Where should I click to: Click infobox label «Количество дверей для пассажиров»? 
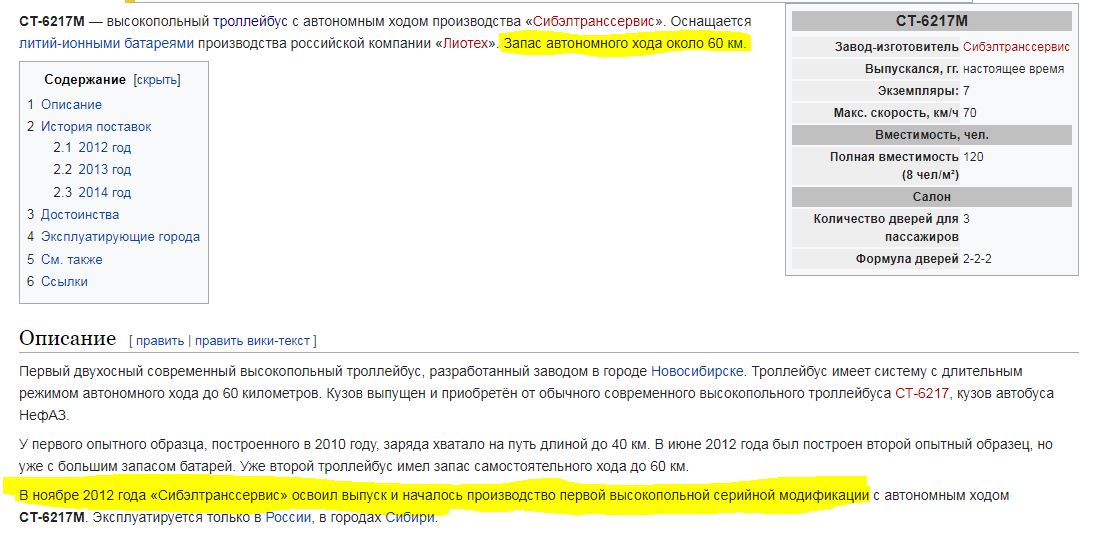(x=886, y=228)
